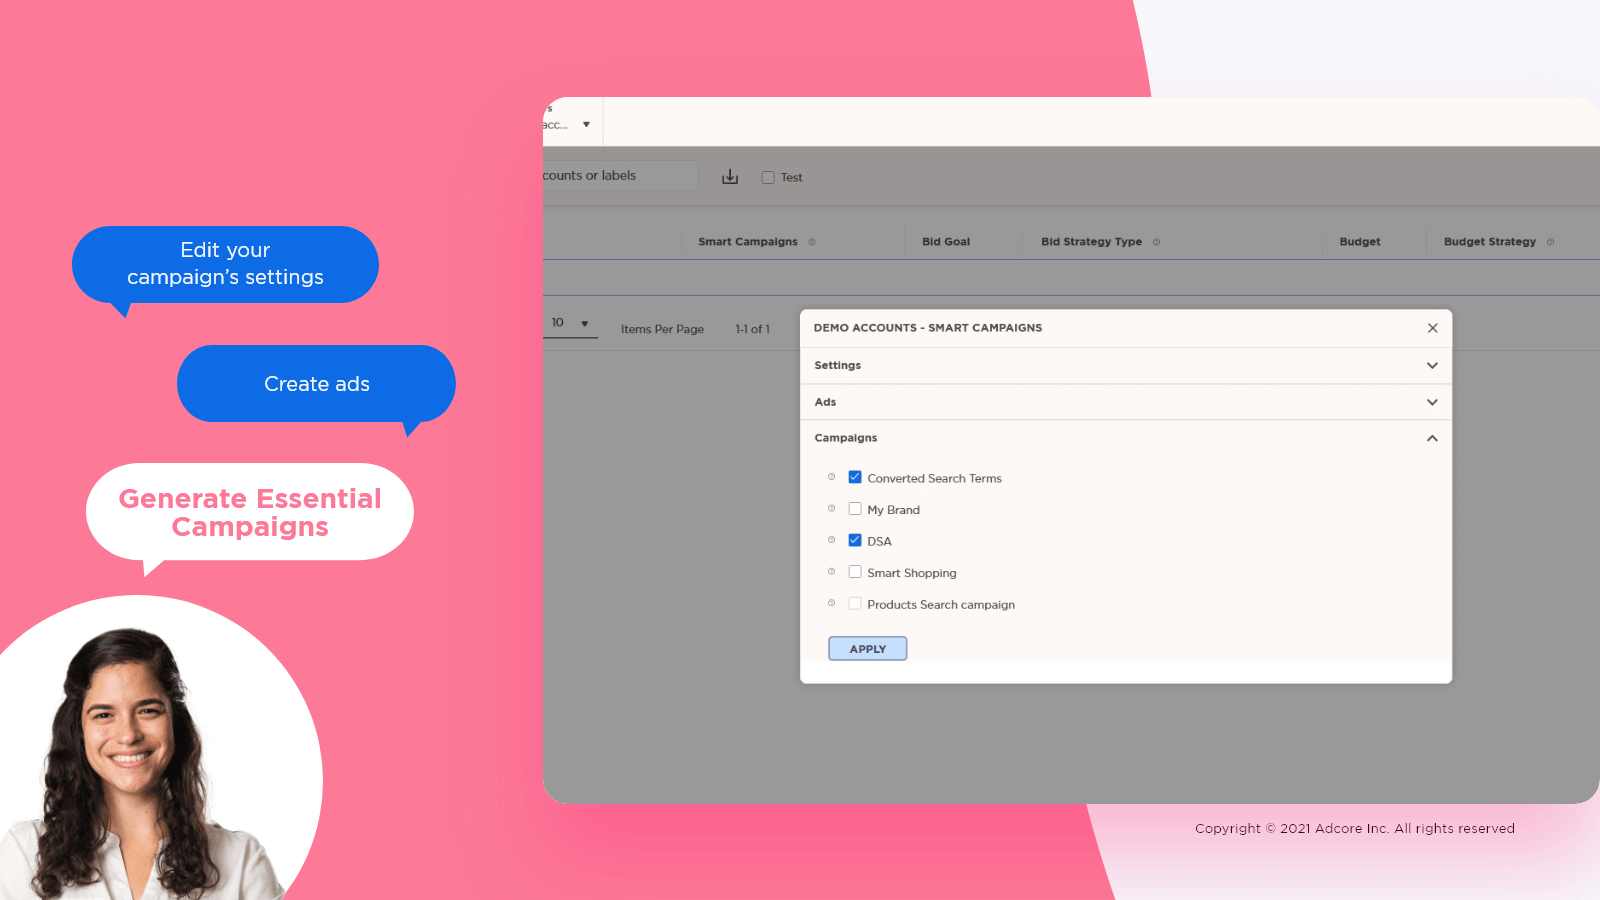
Task: Click info icon beside Smart Shopping
Action: [831, 572]
